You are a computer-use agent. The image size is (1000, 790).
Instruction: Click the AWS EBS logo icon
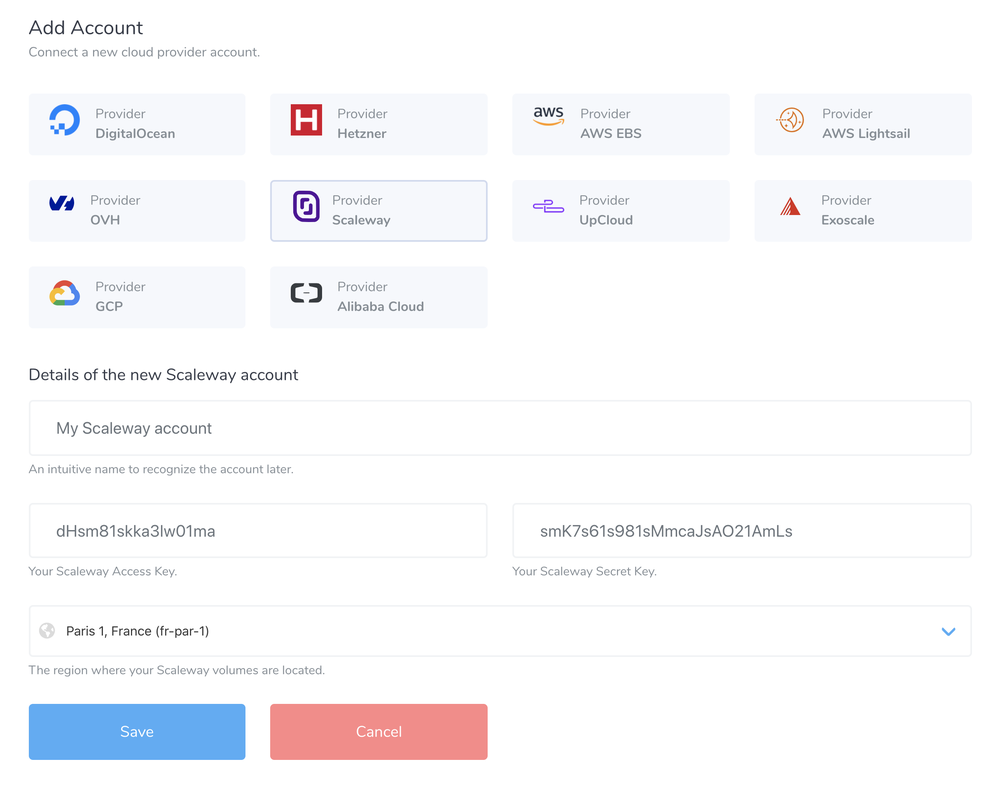(x=548, y=116)
